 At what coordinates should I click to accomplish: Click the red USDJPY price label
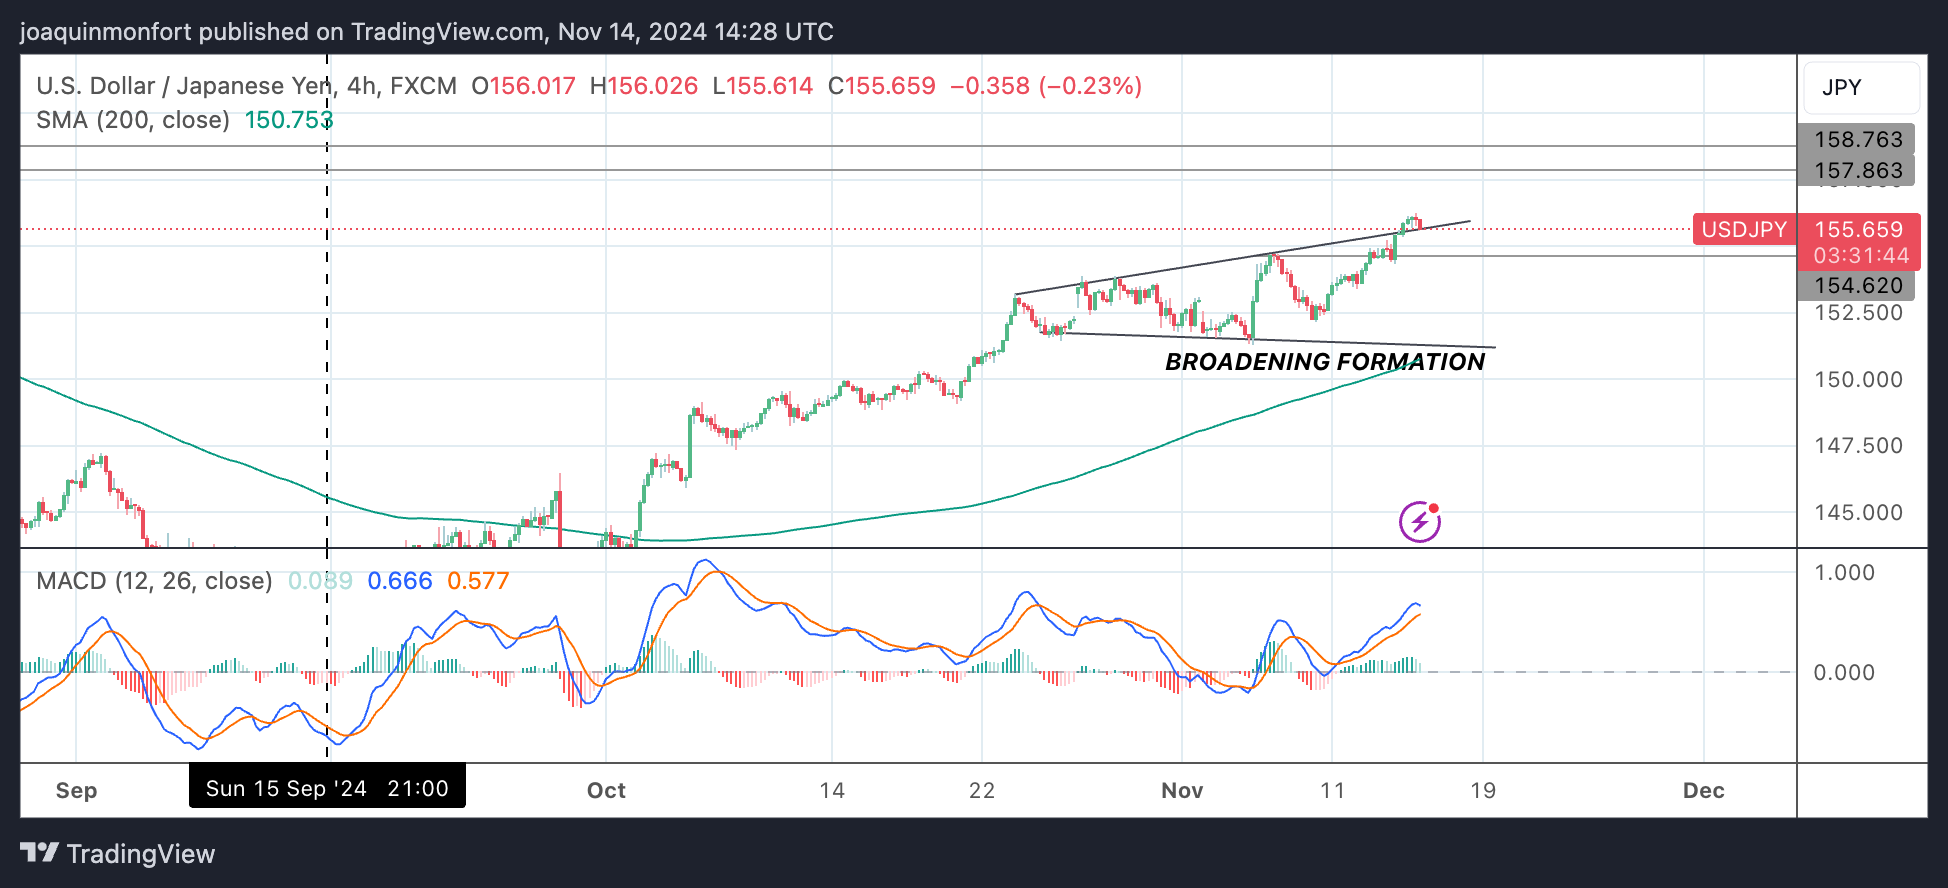[1744, 230]
